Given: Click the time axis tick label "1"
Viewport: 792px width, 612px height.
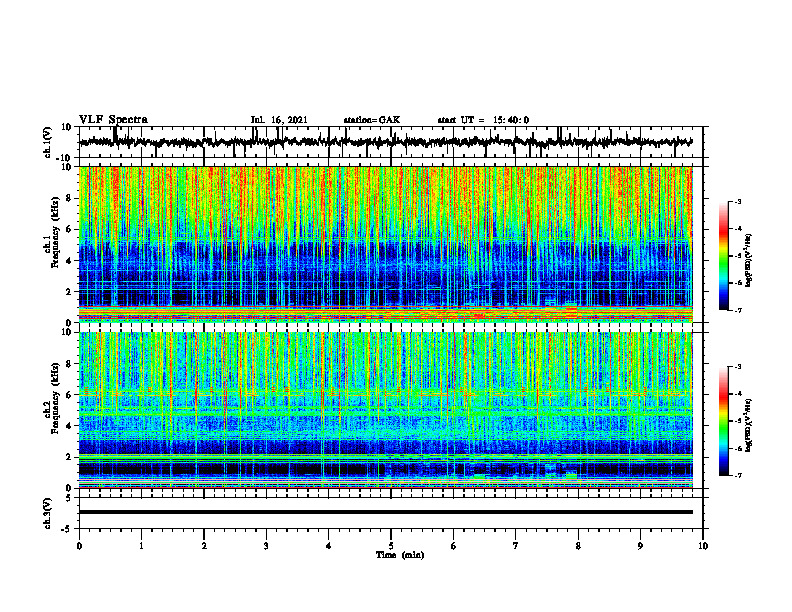Looking at the screenshot, I should 141,546.
